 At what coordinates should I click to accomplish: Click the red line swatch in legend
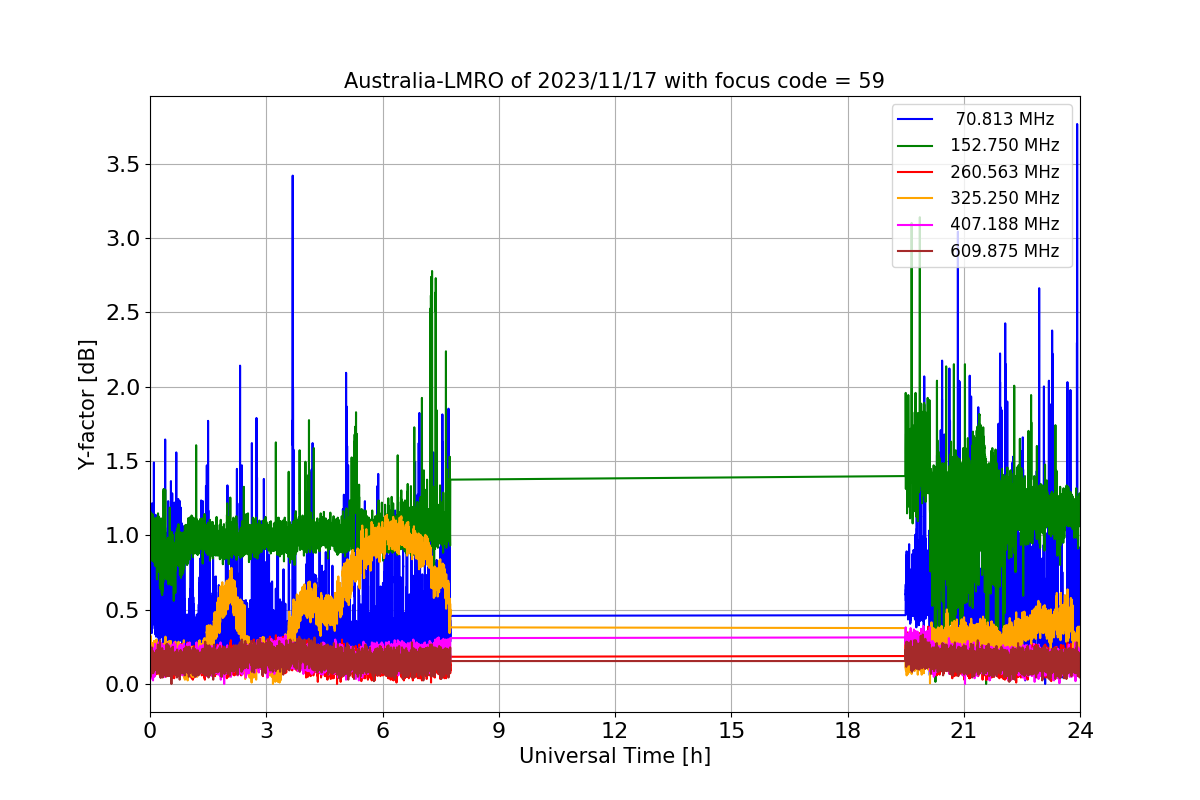pyautogui.click(x=917, y=172)
